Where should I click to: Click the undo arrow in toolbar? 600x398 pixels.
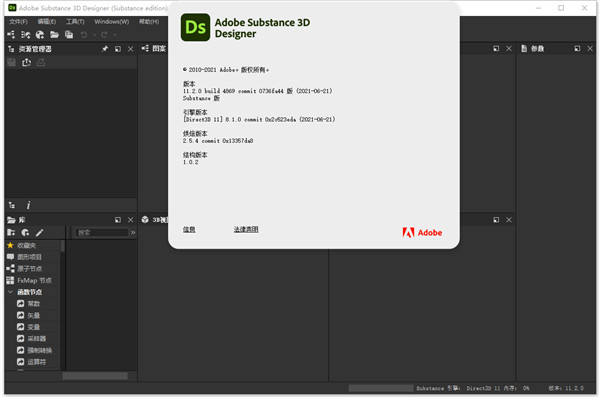click(x=84, y=35)
